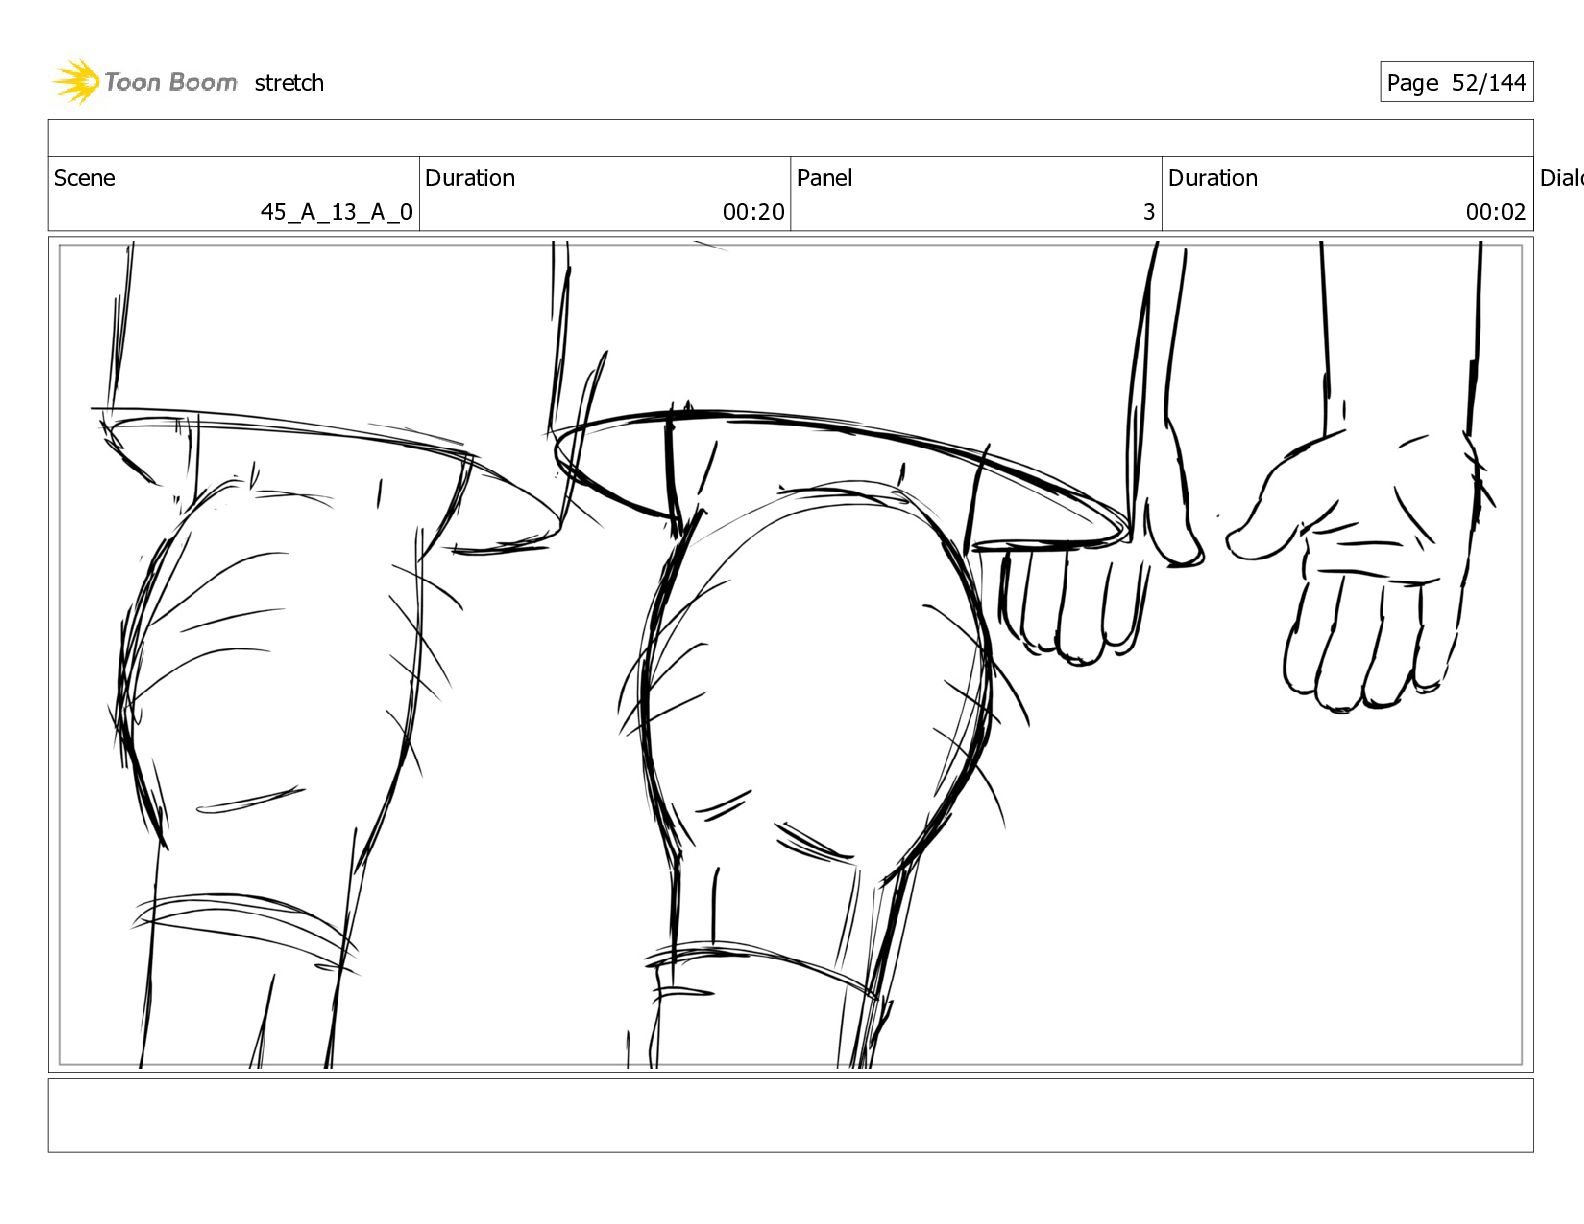
Task: Click the scene Duration label
Action: click(x=470, y=178)
